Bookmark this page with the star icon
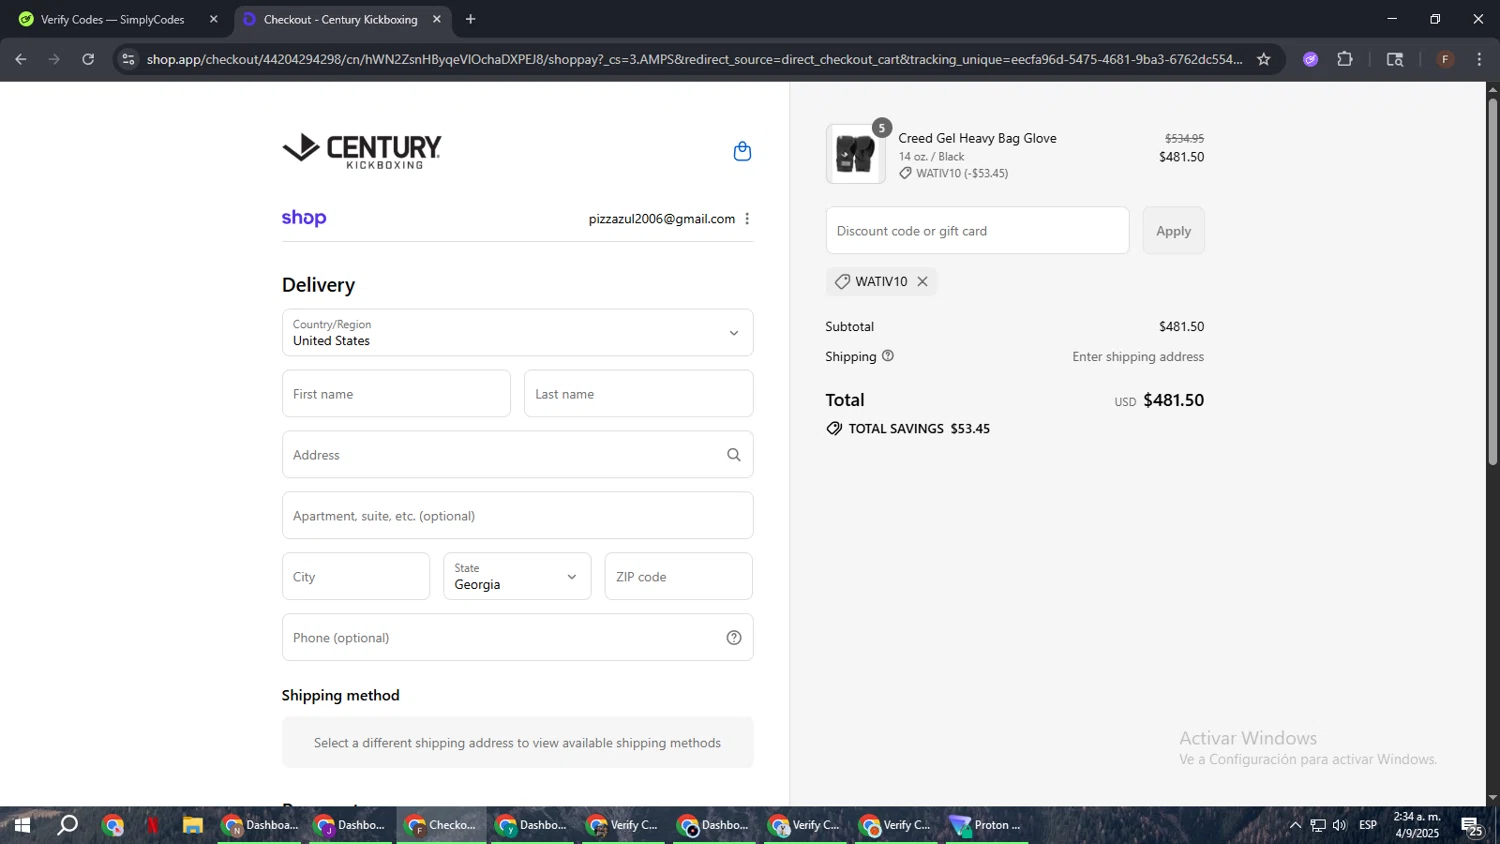This screenshot has width=1500, height=844. tap(1264, 59)
